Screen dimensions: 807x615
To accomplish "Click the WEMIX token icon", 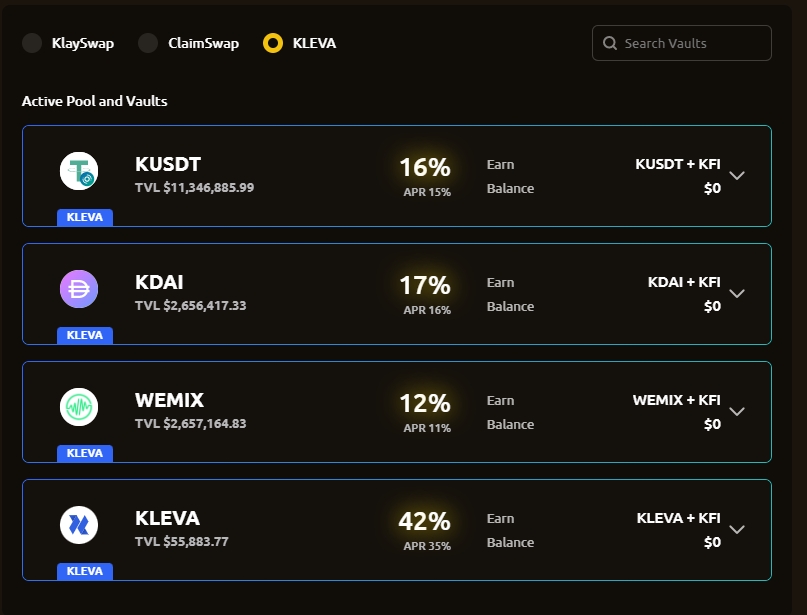I will [79, 407].
